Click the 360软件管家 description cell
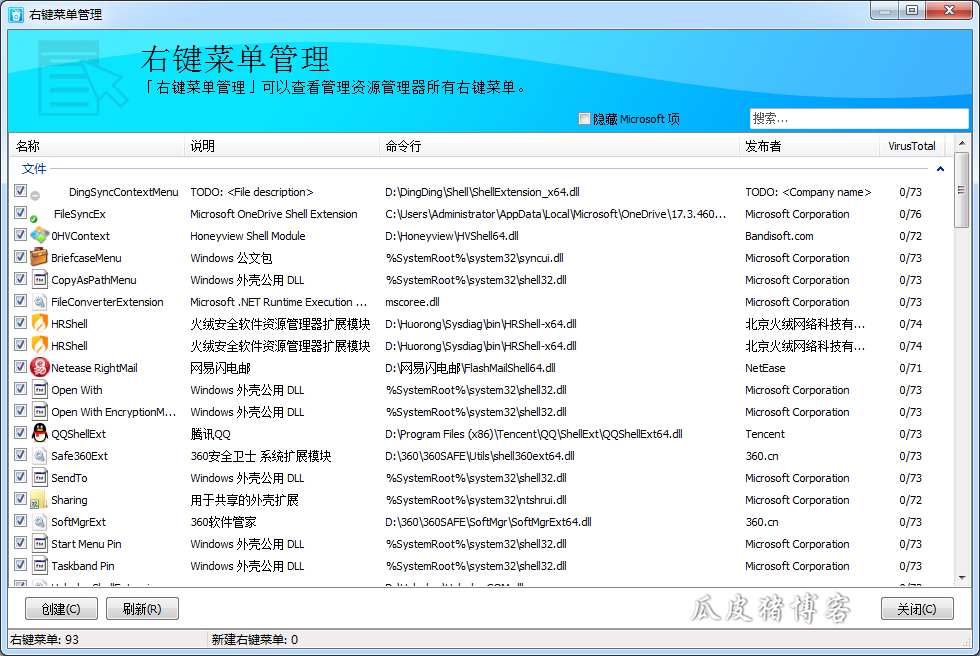This screenshot has height=656, width=980. (223, 522)
